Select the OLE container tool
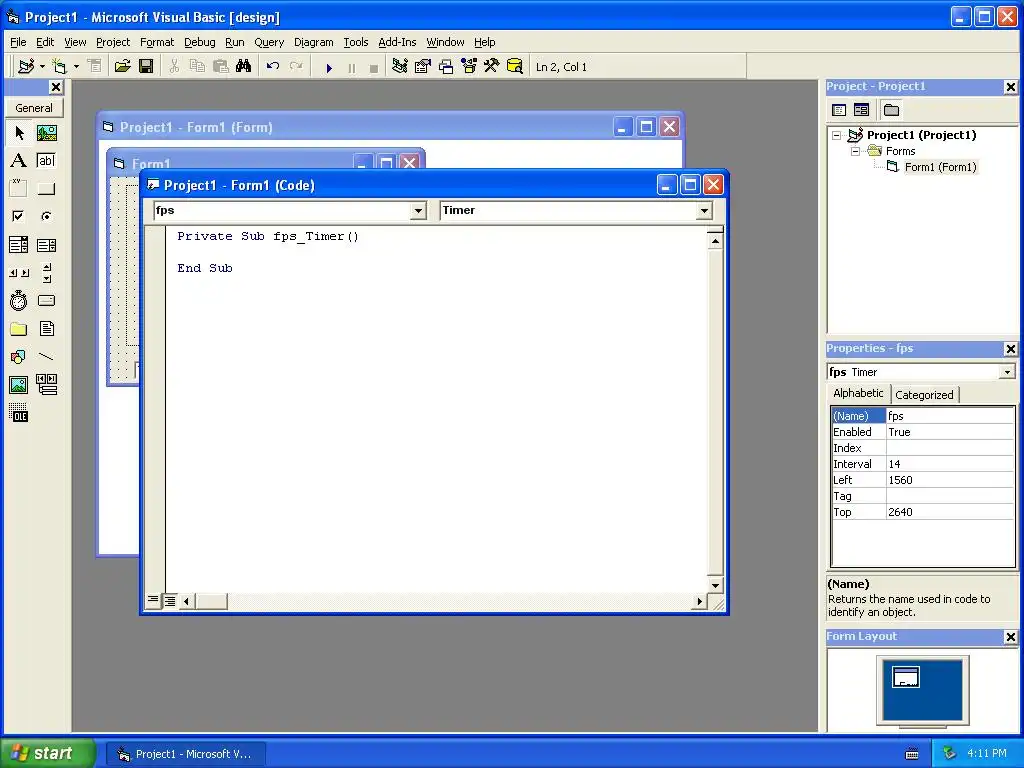Image resolution: width=1024 pixels, height=768 pixels. [x=19, y=413]
